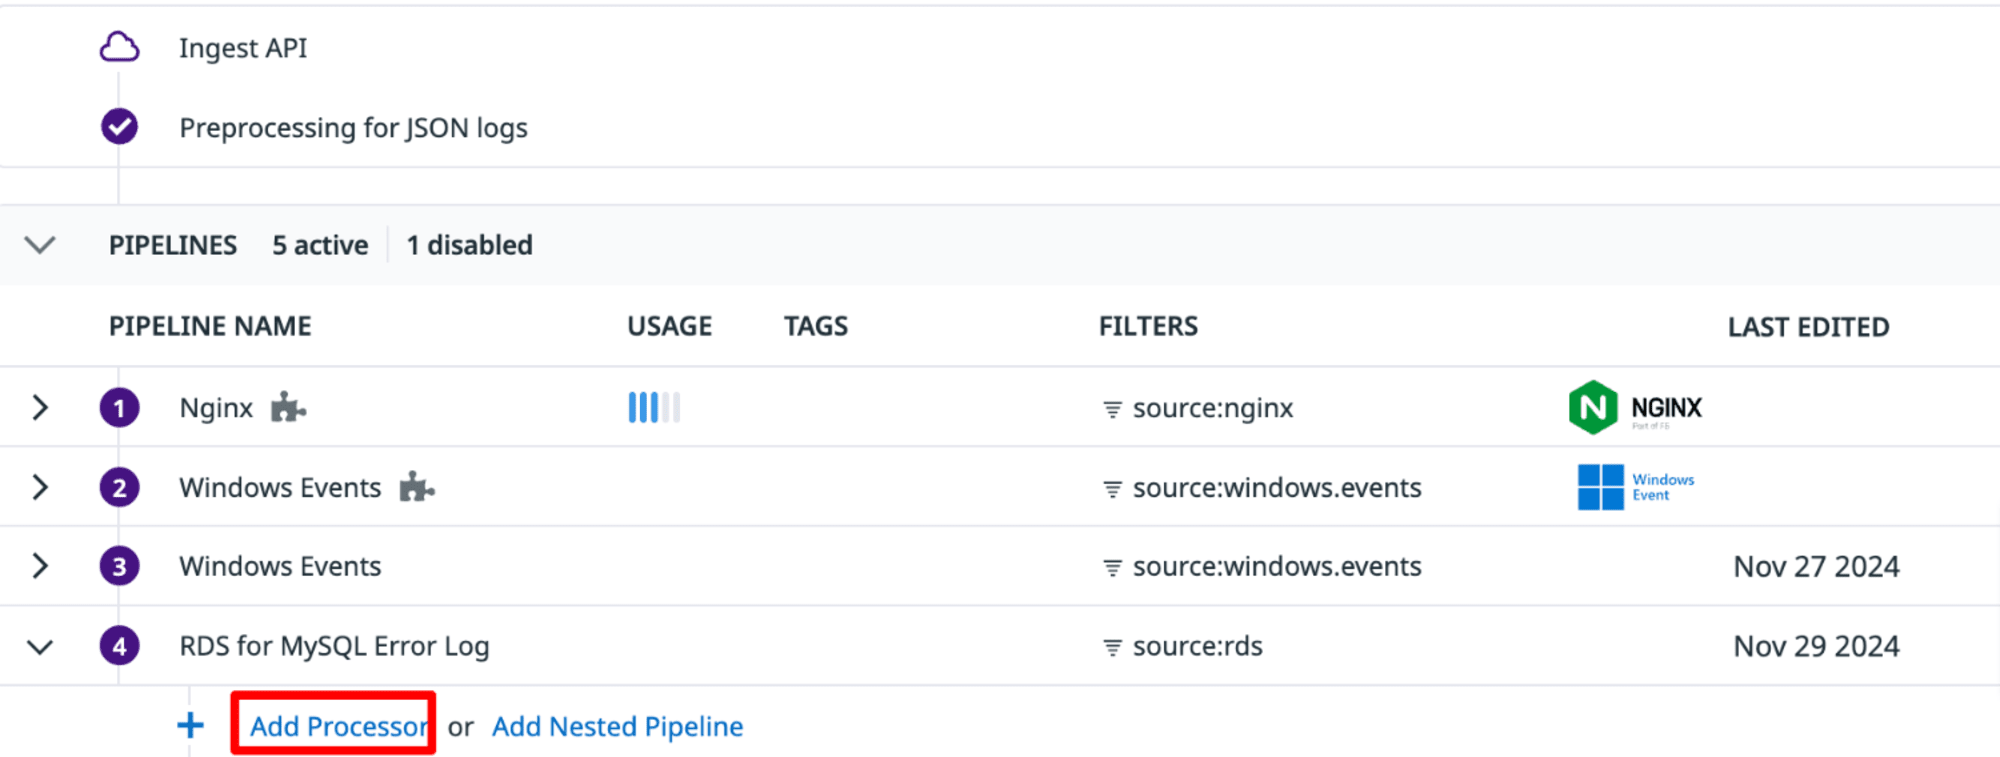
Task: Click the USAGE column header
Action: click(670, 326)
